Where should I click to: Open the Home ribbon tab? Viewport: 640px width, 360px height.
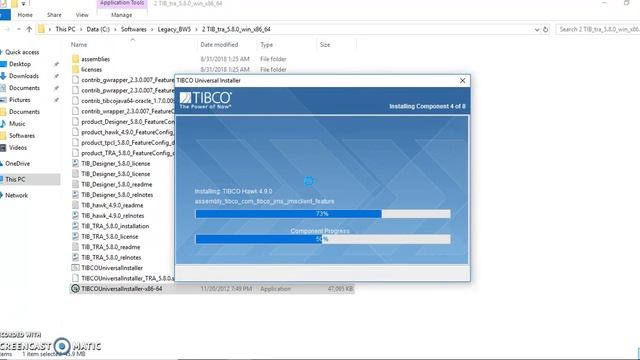pyautogui.click(x=25, y=15)
